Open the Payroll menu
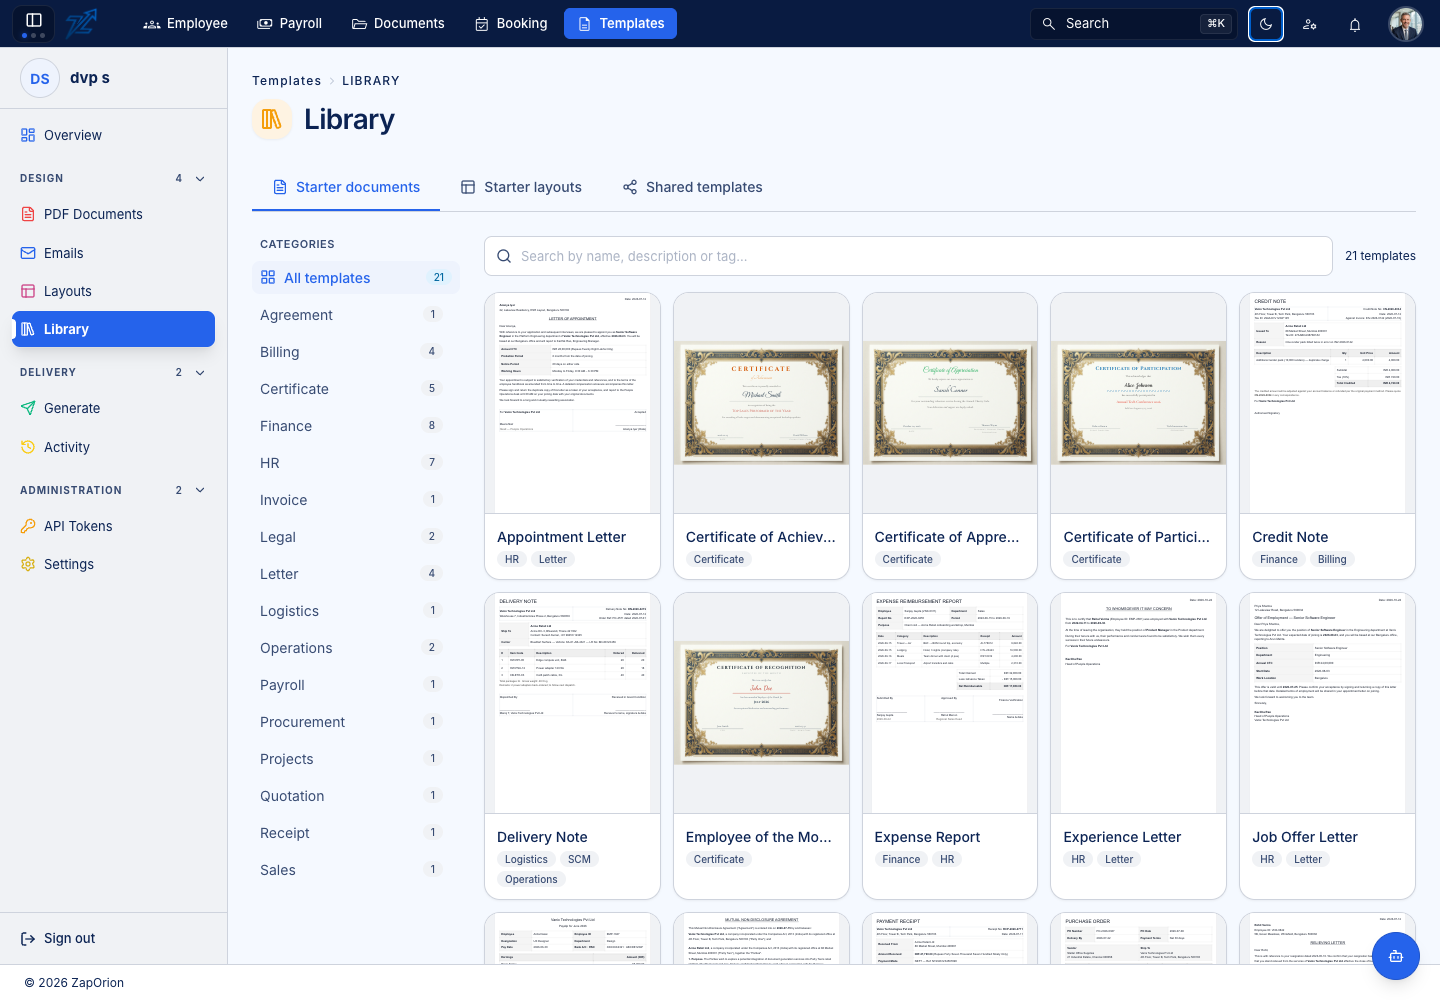This screenshot has width=1440, height=1000. 289,23
